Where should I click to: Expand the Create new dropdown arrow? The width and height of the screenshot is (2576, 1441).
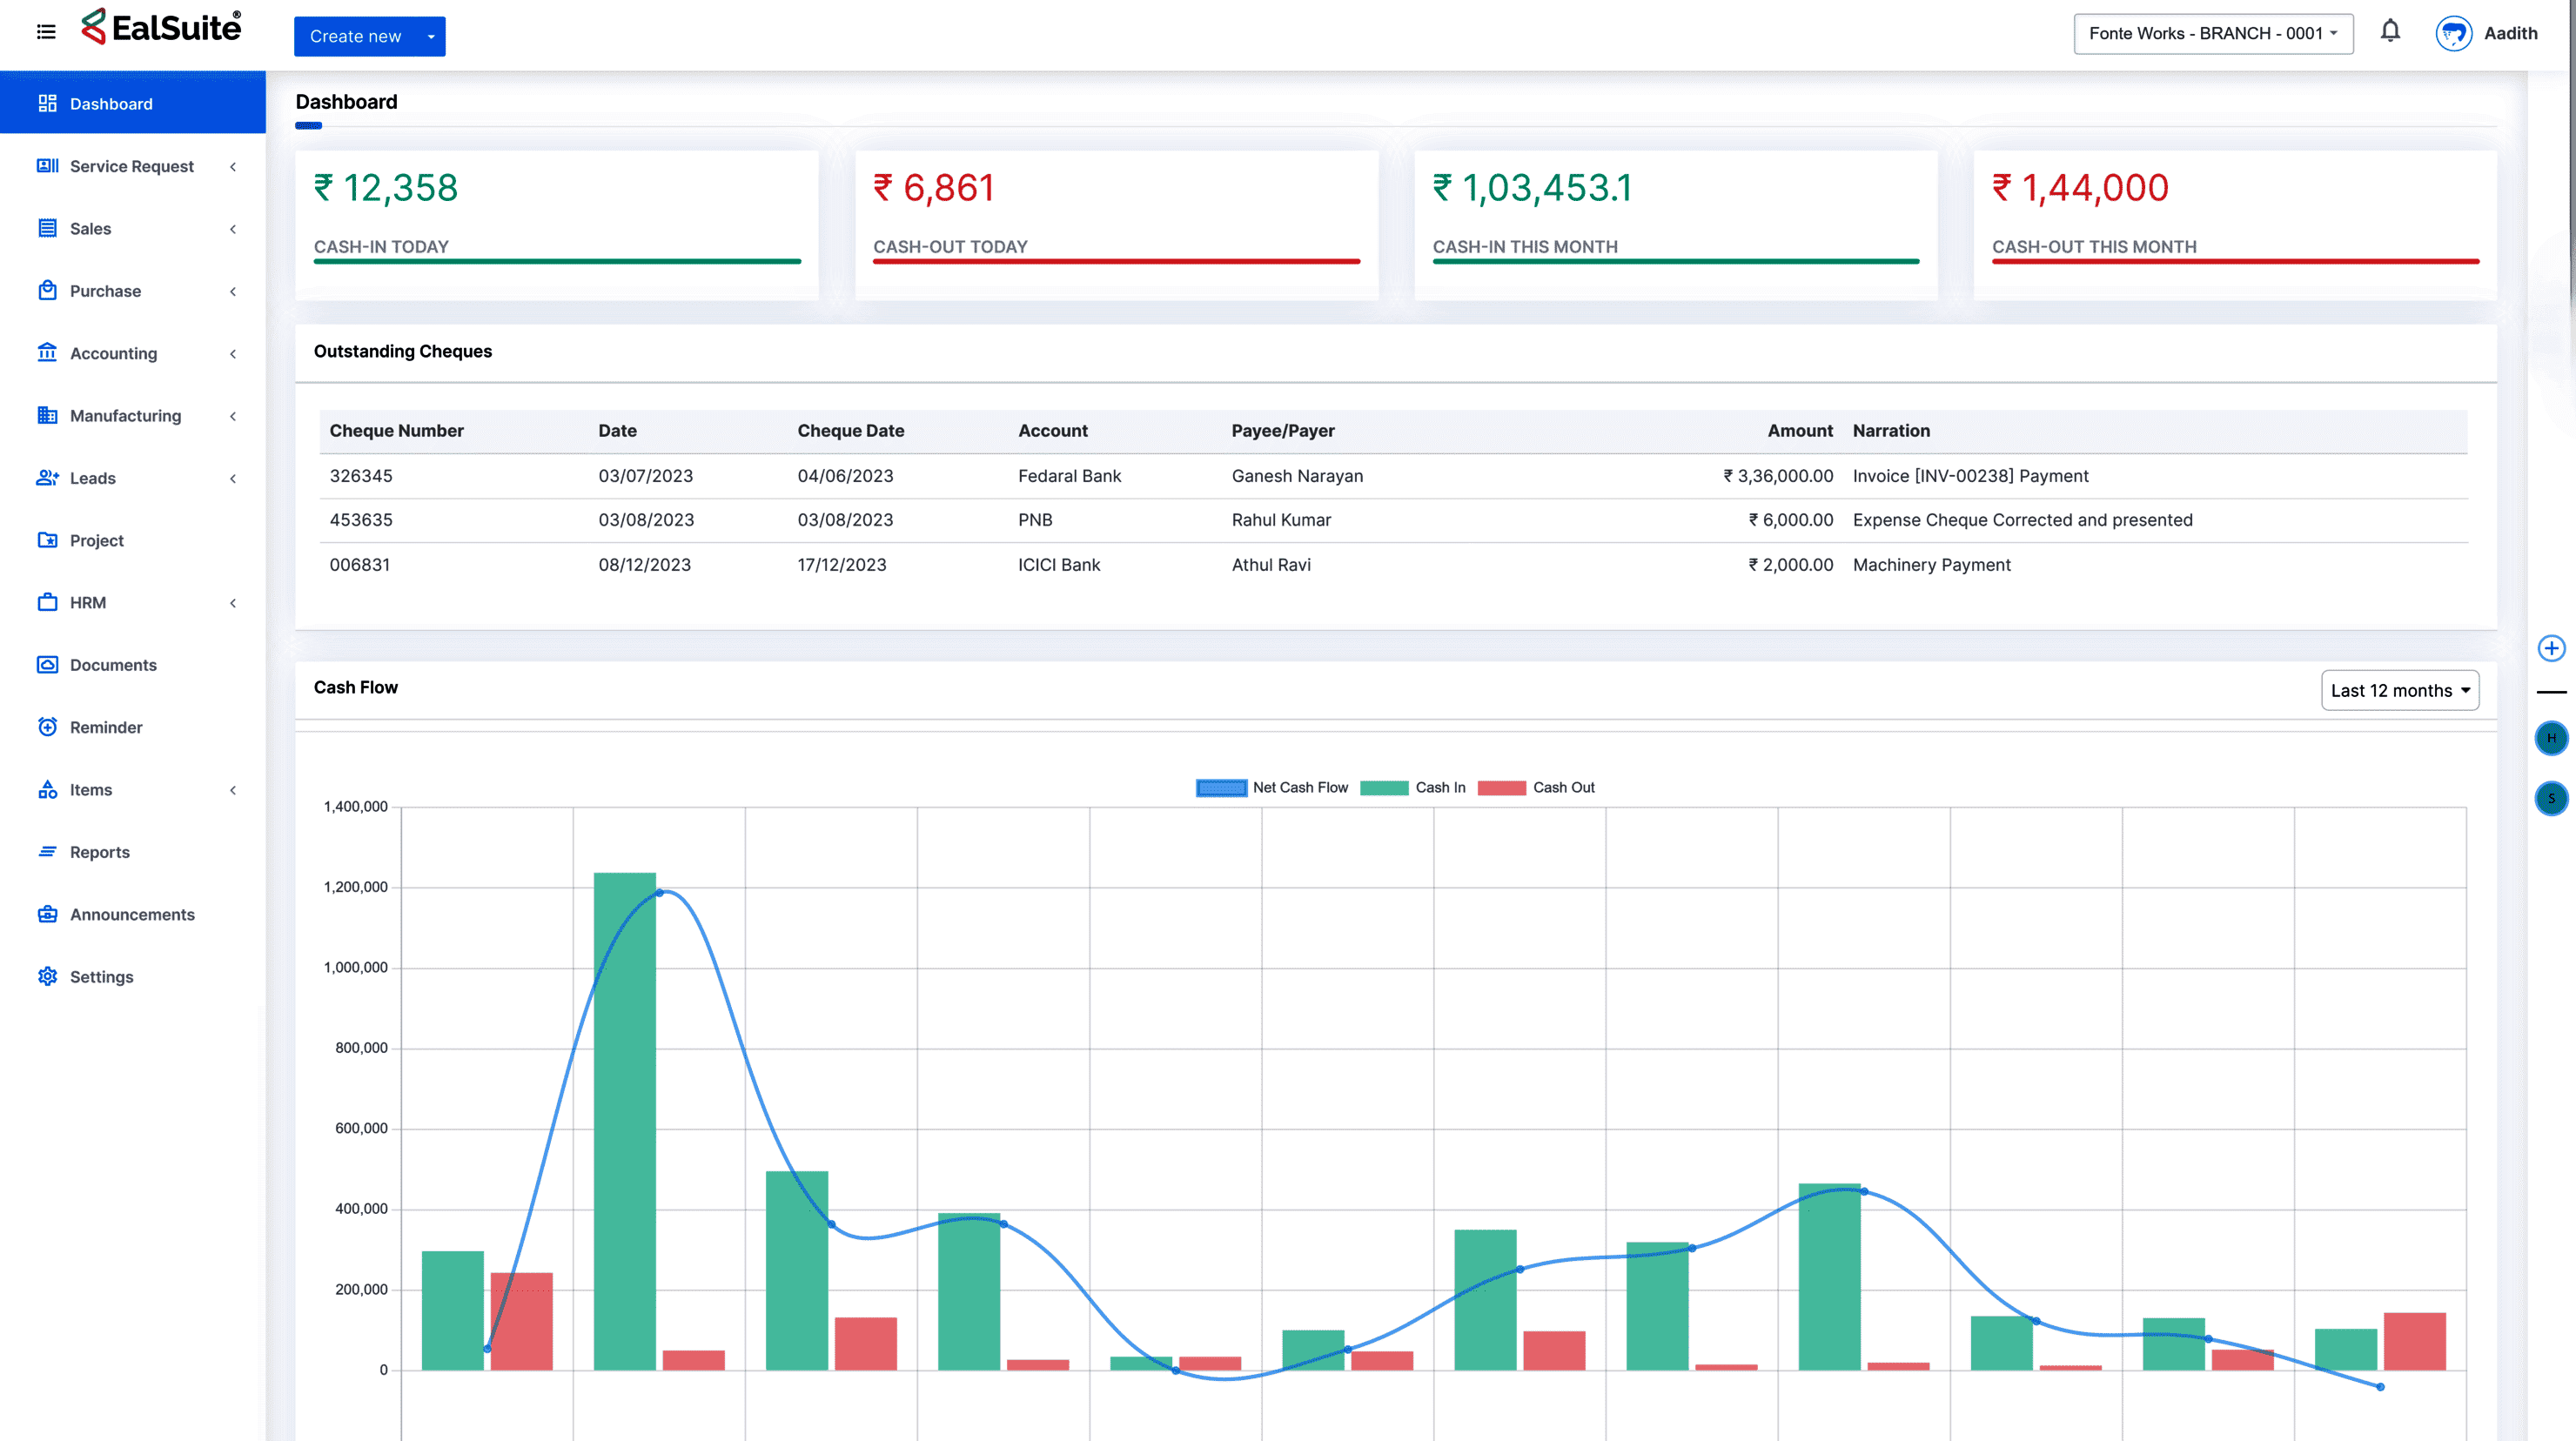click(x=431, y=37)
